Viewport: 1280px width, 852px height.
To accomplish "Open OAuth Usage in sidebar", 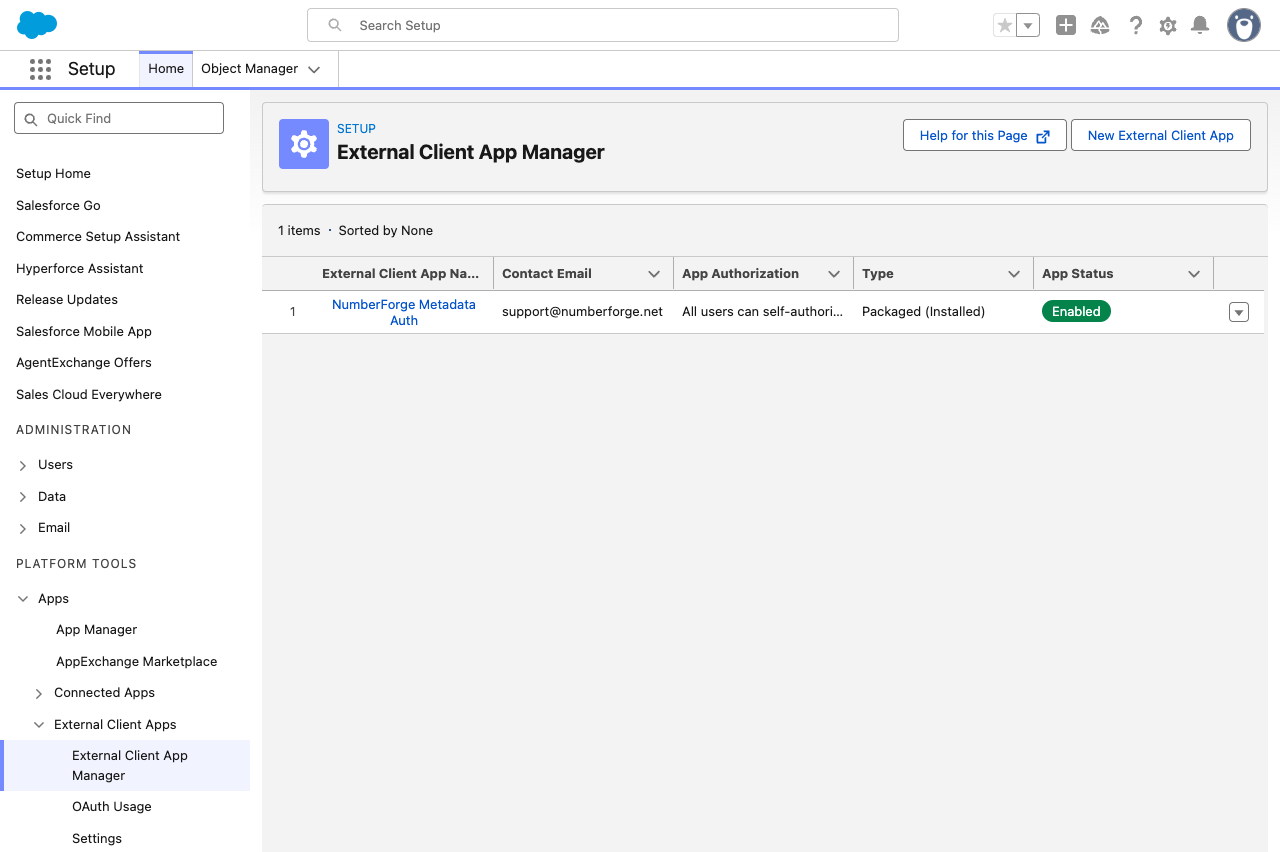I will [112, 806].
